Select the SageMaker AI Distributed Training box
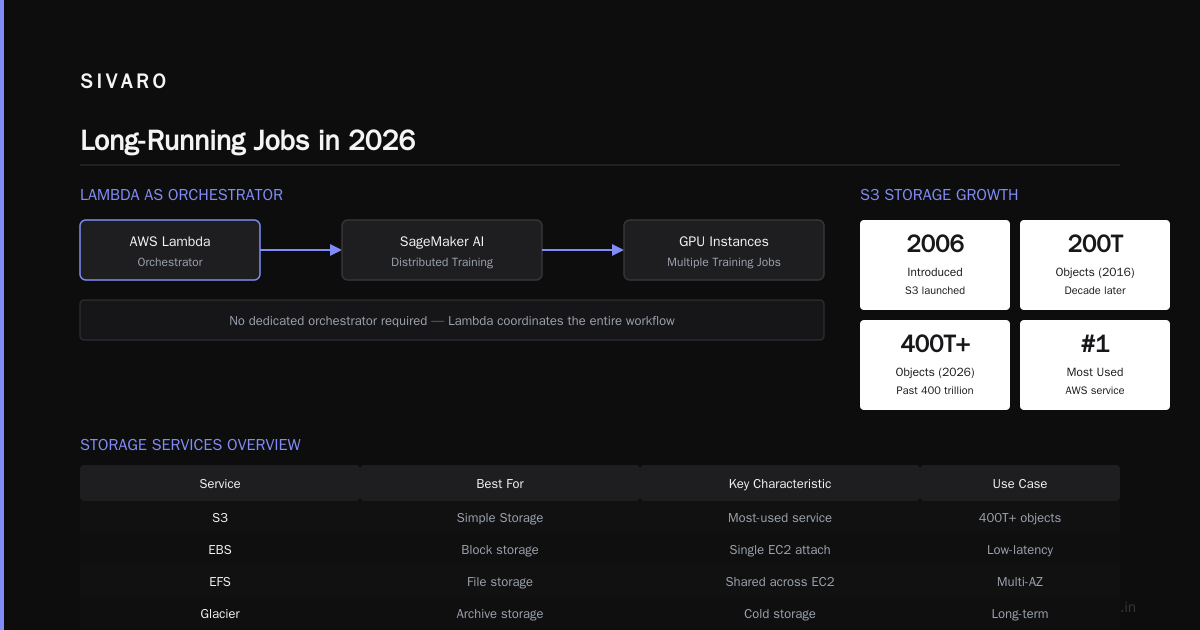1200x630 pixels. click(x=442, y=250)
